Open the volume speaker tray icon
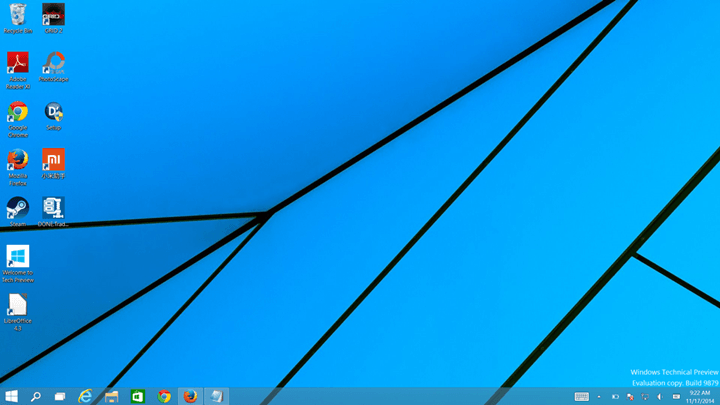This screenshot has width=720, height=405. point(660,397)
